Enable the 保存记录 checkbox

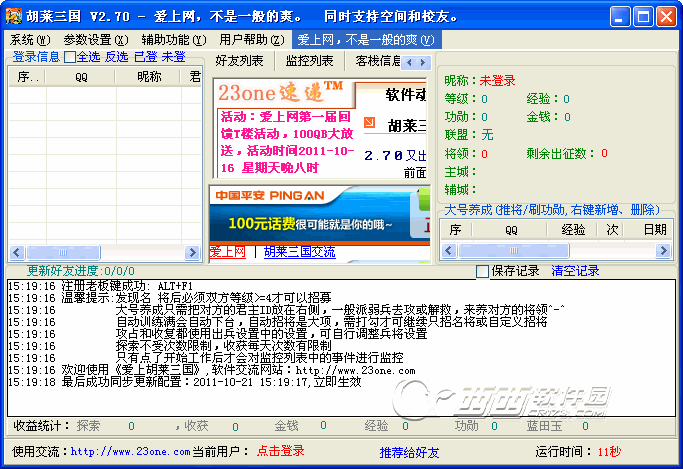click(x=482, y=271)
